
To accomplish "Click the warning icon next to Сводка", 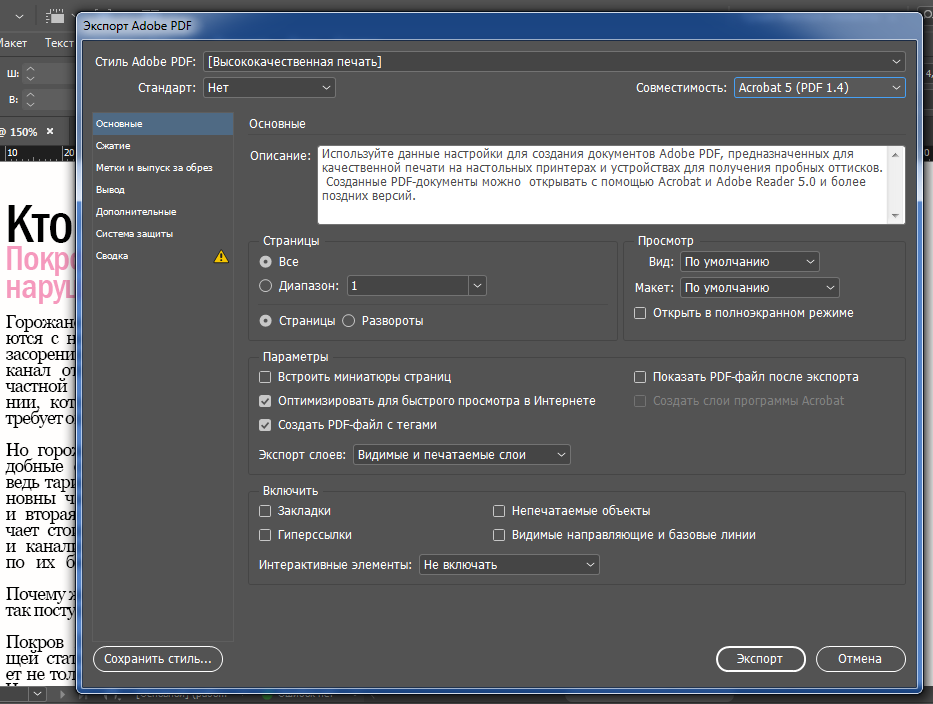I will coord(221,256).
